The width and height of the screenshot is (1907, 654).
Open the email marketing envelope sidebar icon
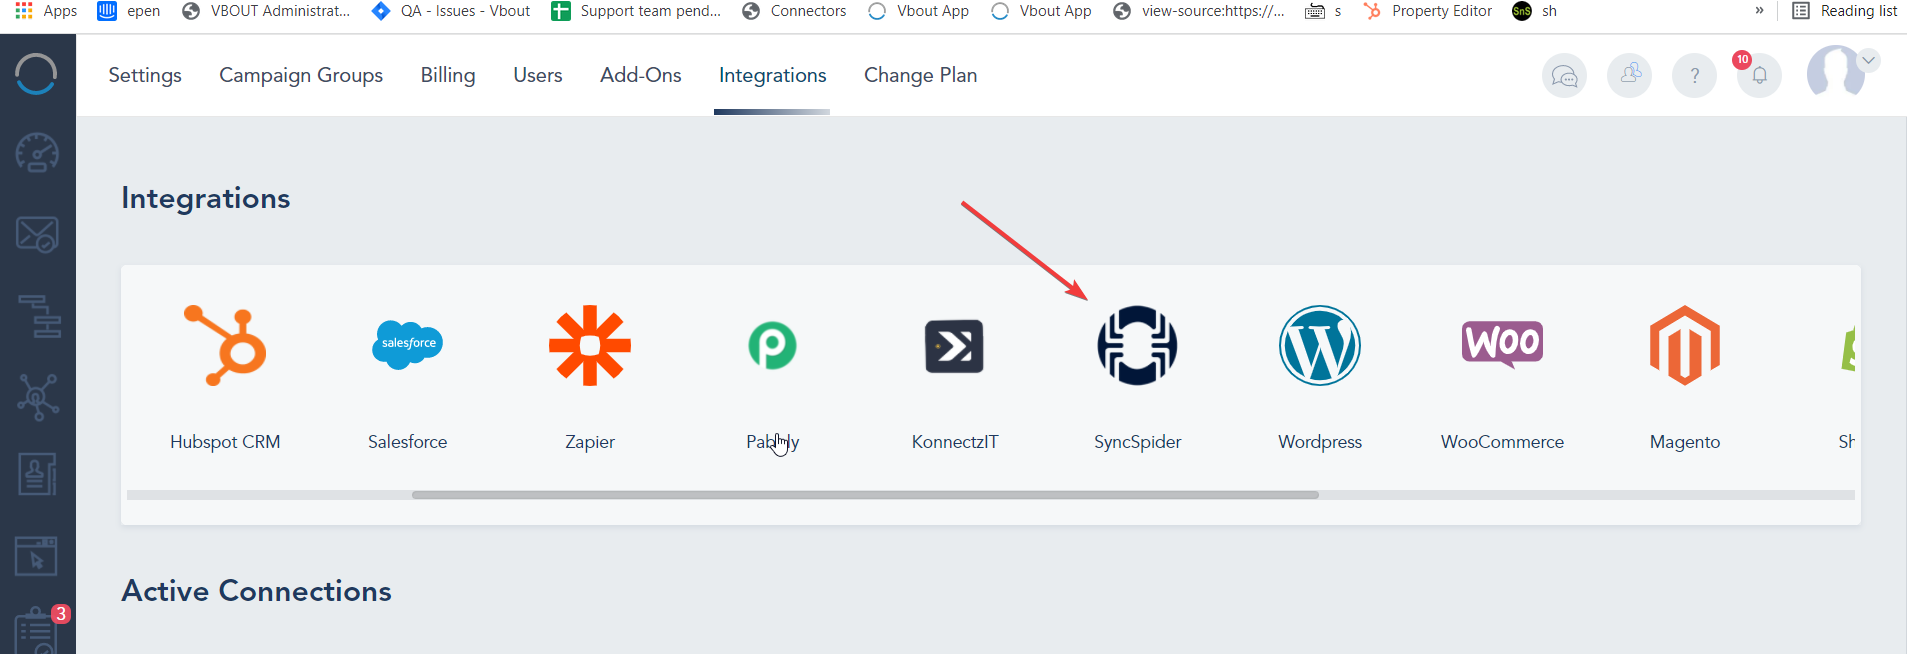pyautogui.click(x=37, y=235)
